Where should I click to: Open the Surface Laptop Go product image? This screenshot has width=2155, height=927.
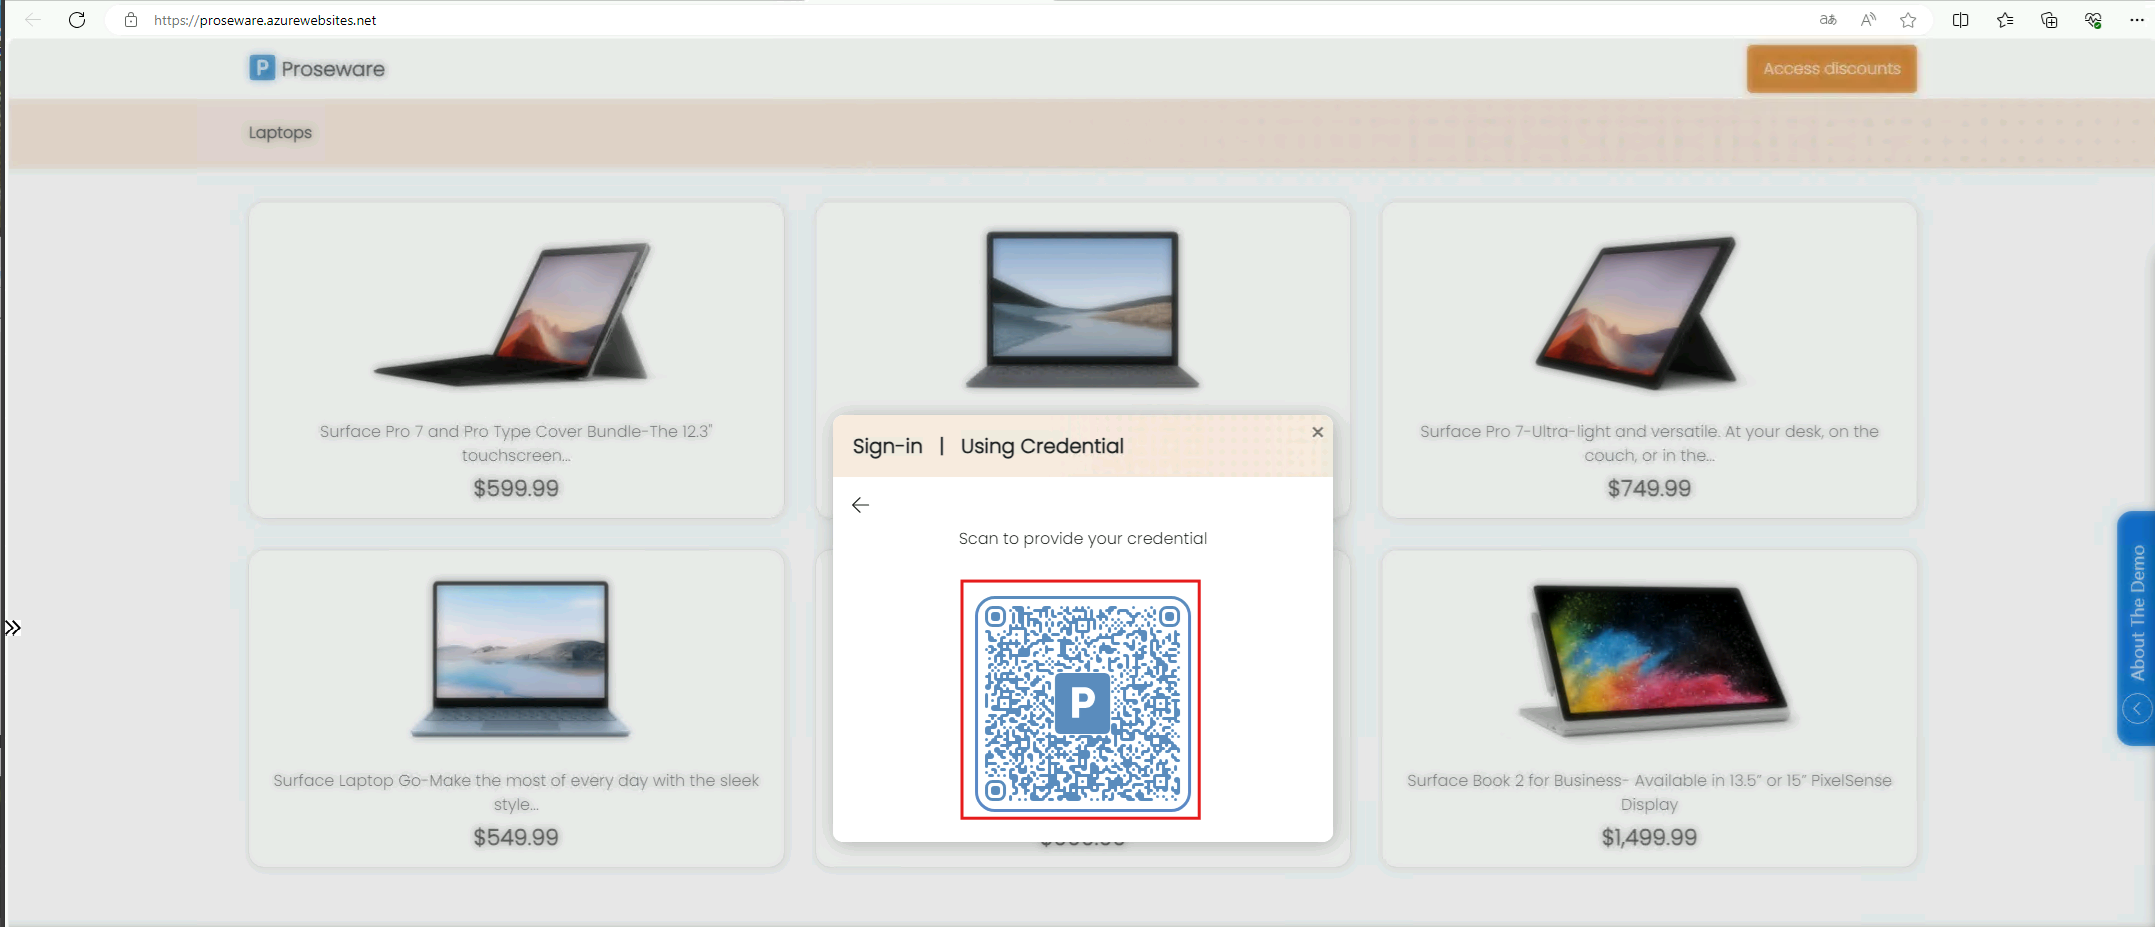coord(520,659)
